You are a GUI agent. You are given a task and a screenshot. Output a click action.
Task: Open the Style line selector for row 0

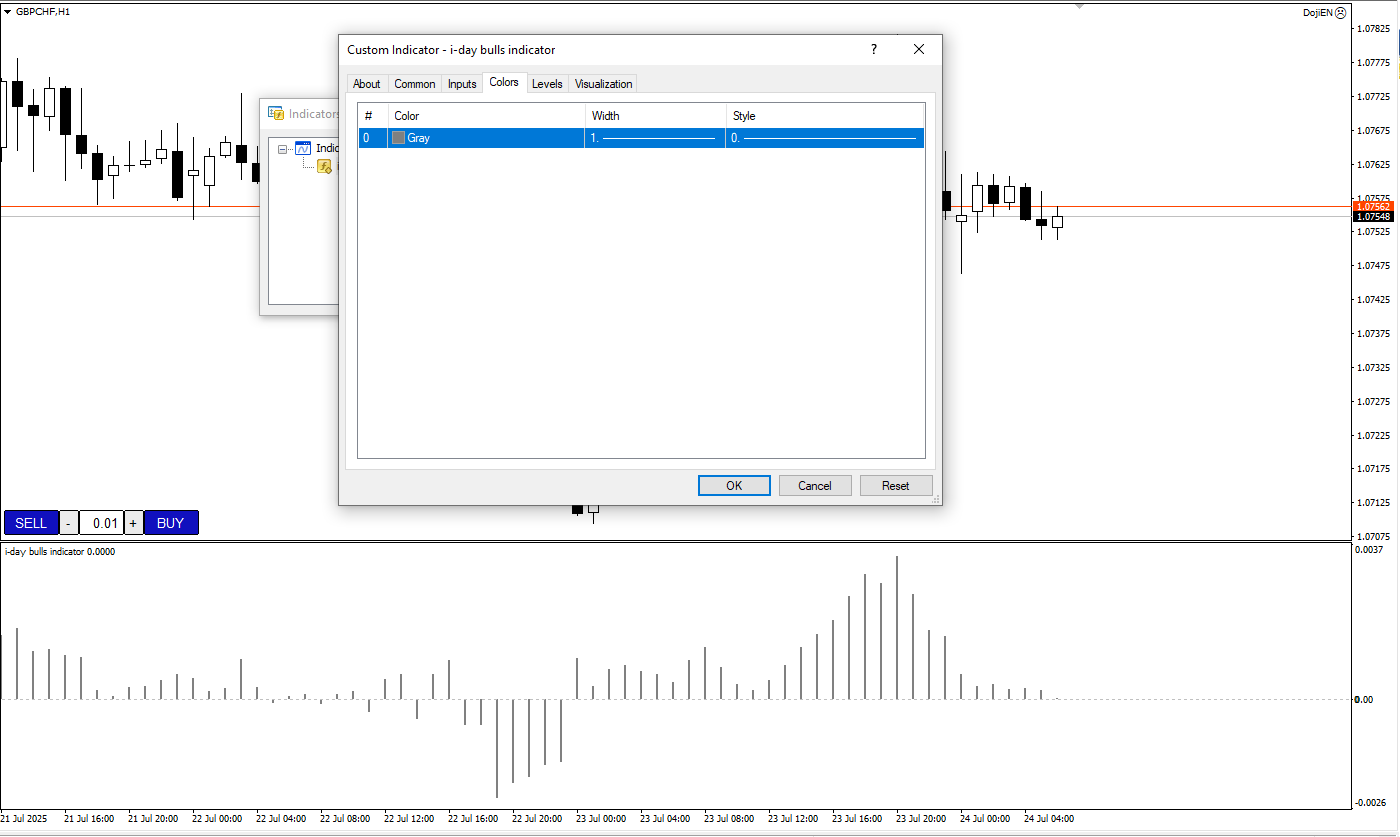click(x=825, y=138)
